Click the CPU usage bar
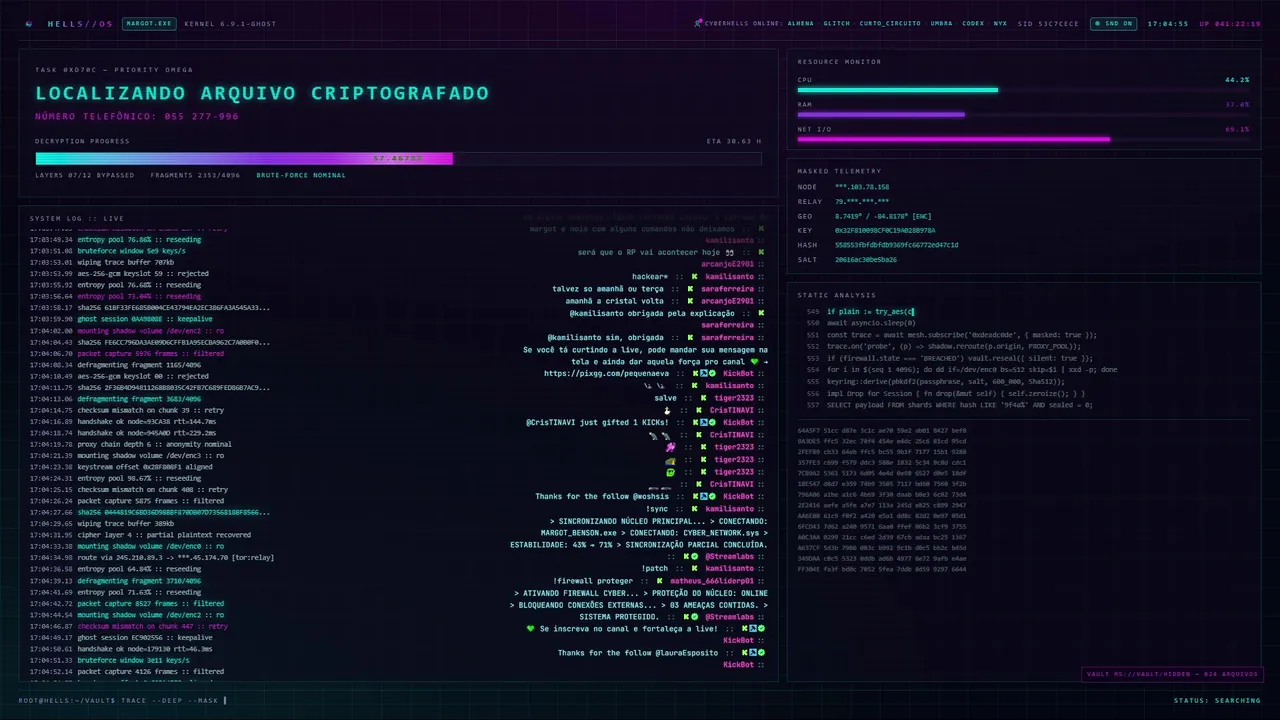1280x720 pixels. 1023,90
